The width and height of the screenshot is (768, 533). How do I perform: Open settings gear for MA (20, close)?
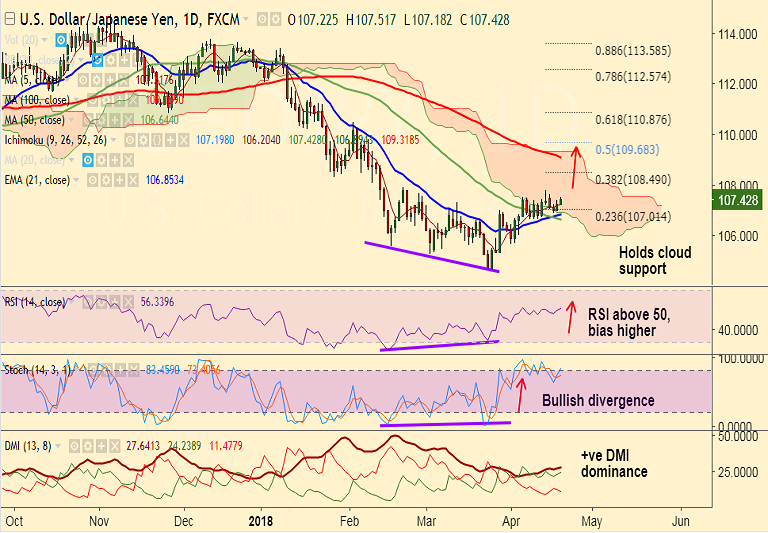click(101, 160)
